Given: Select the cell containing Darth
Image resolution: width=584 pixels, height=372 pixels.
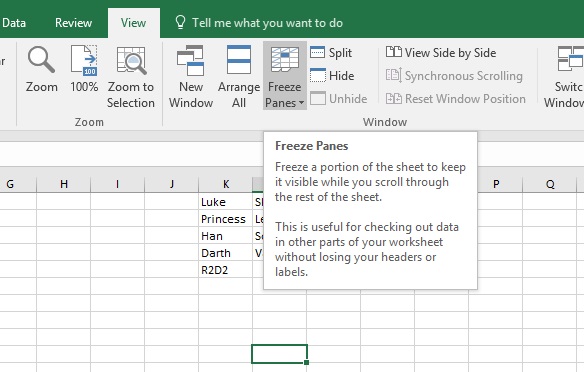Looking at the screenshot, I should point(226,253).
